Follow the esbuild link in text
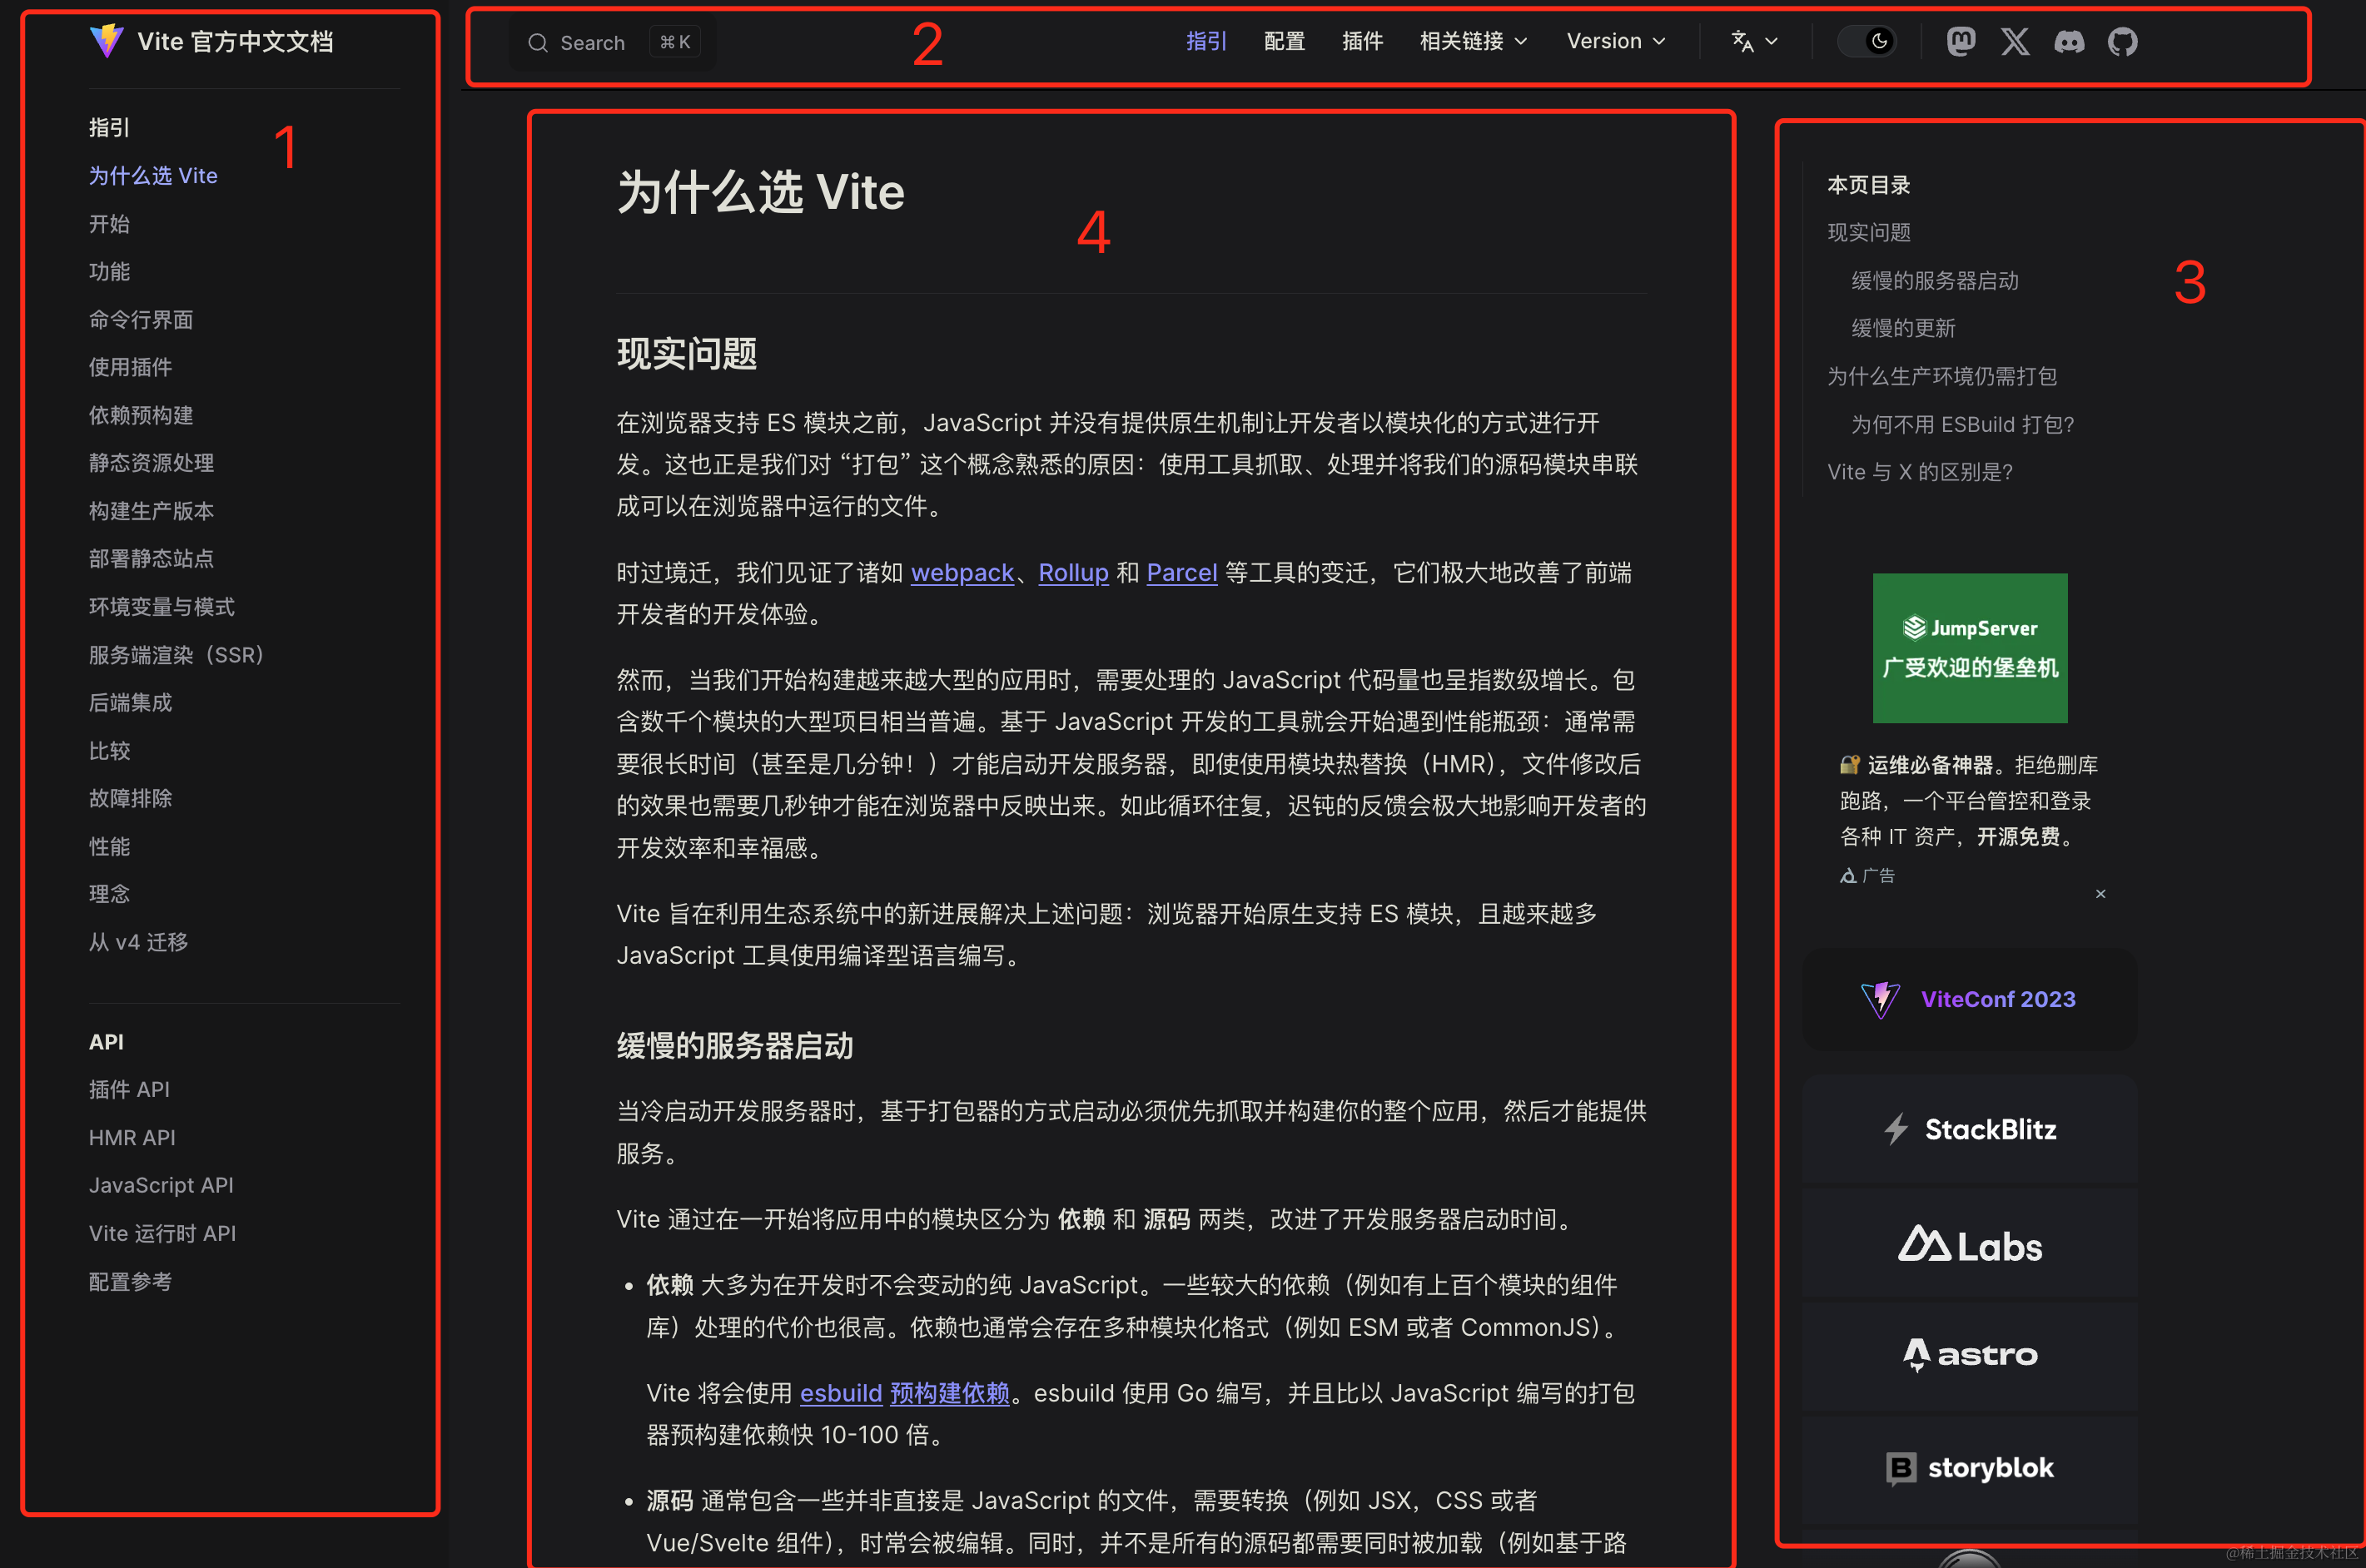 coord(840,1393)
